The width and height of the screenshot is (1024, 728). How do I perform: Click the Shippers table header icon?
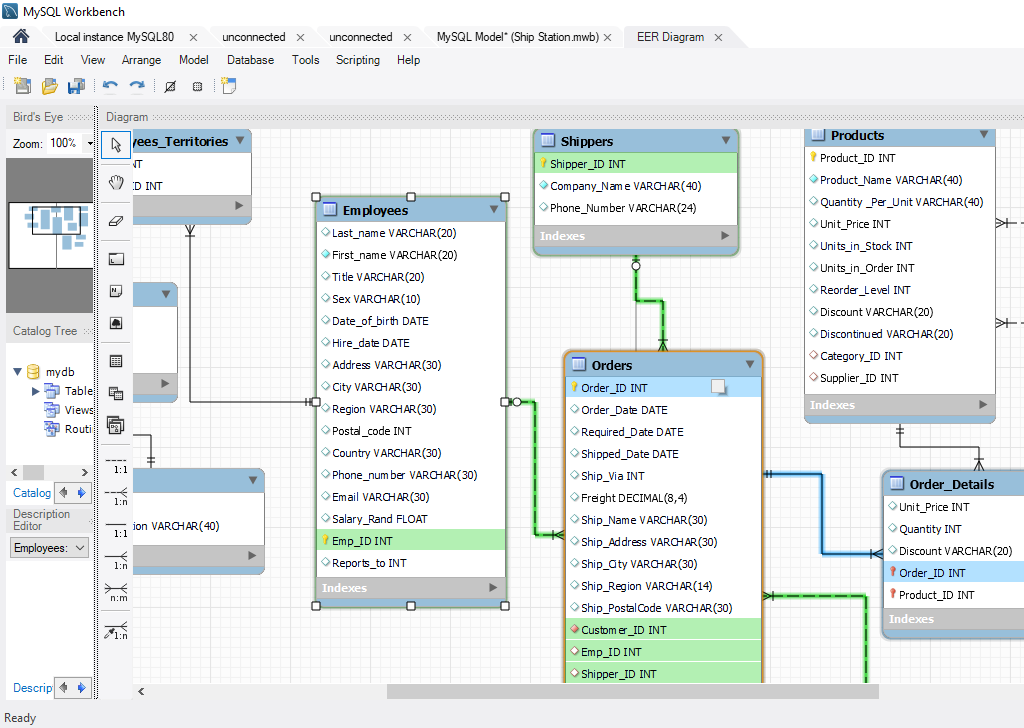click(x=548, y=140)
